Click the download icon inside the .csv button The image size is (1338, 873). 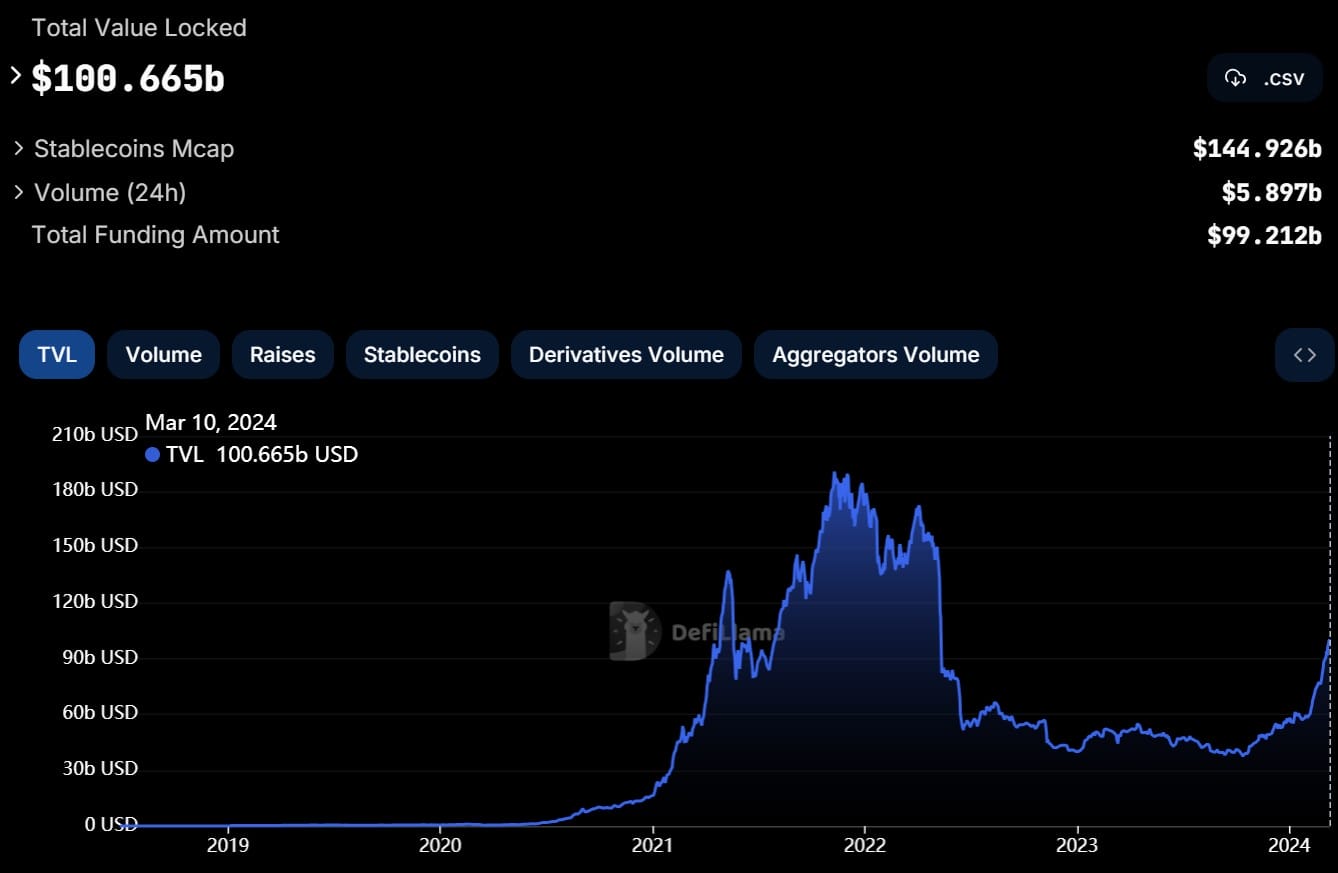click(1234, 77)
